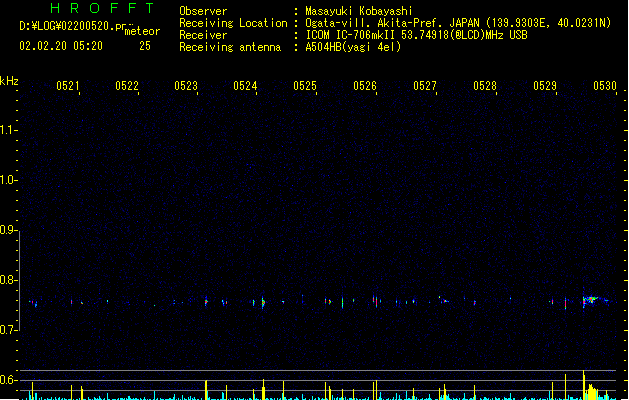Click the 0521 time marker

(68, 86)
